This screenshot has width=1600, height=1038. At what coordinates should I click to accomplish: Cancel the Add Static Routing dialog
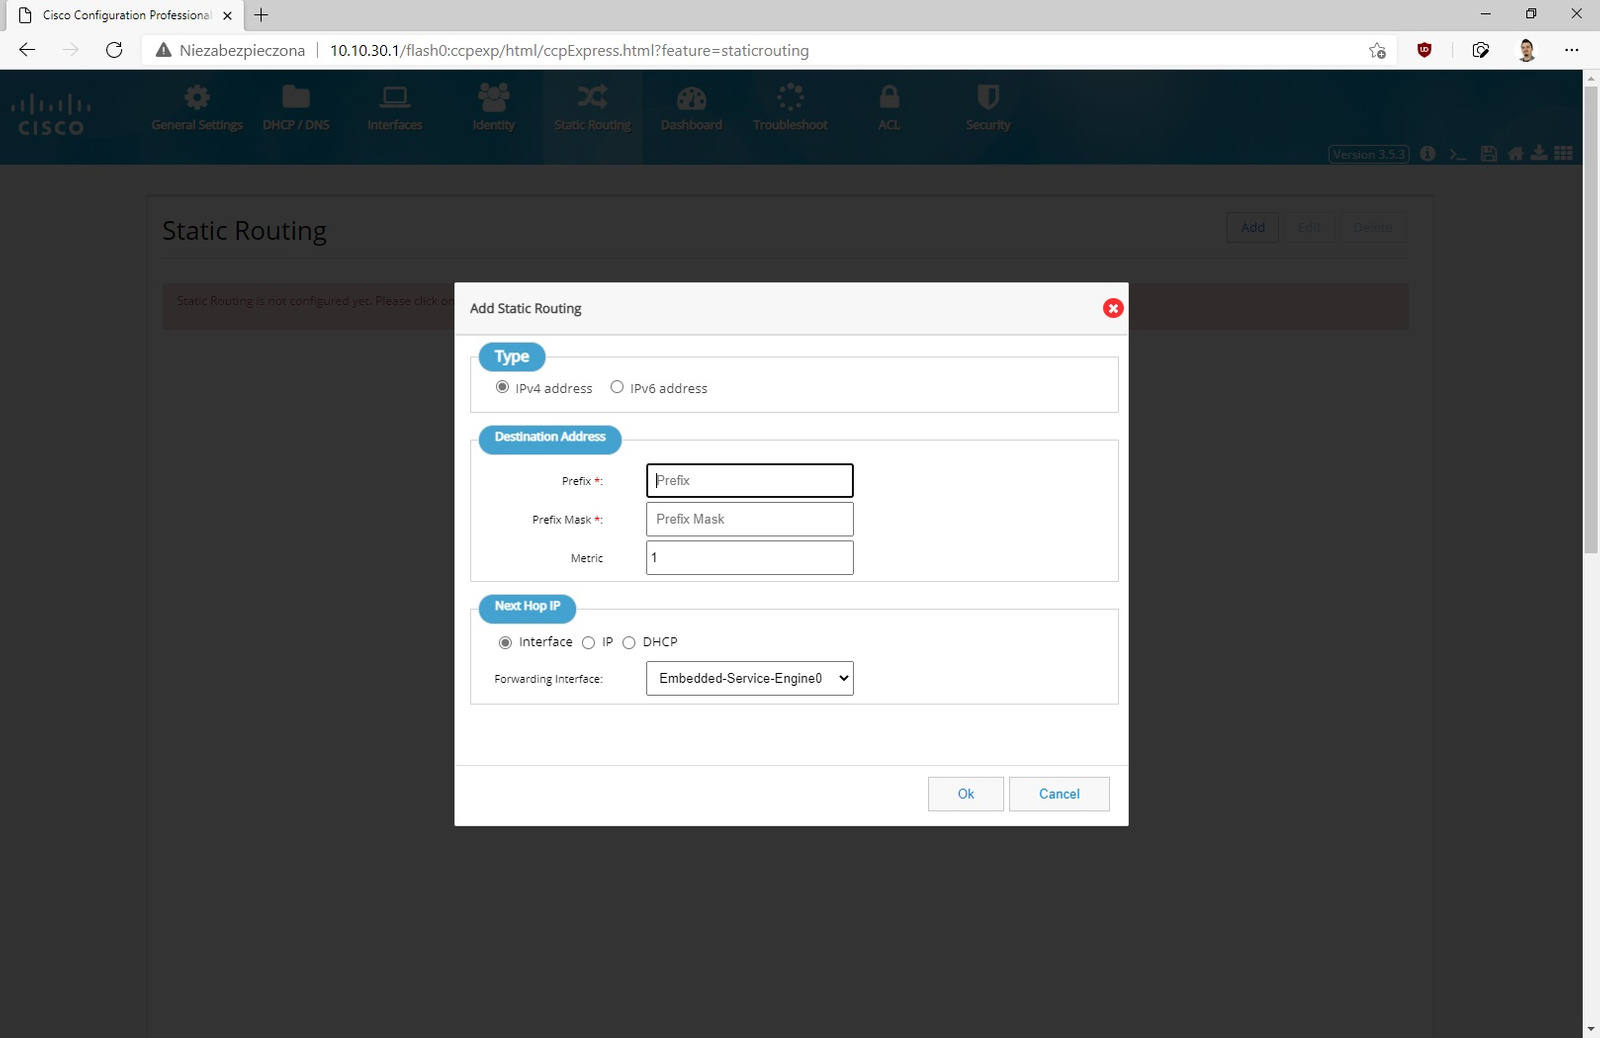click(1058, 794)
